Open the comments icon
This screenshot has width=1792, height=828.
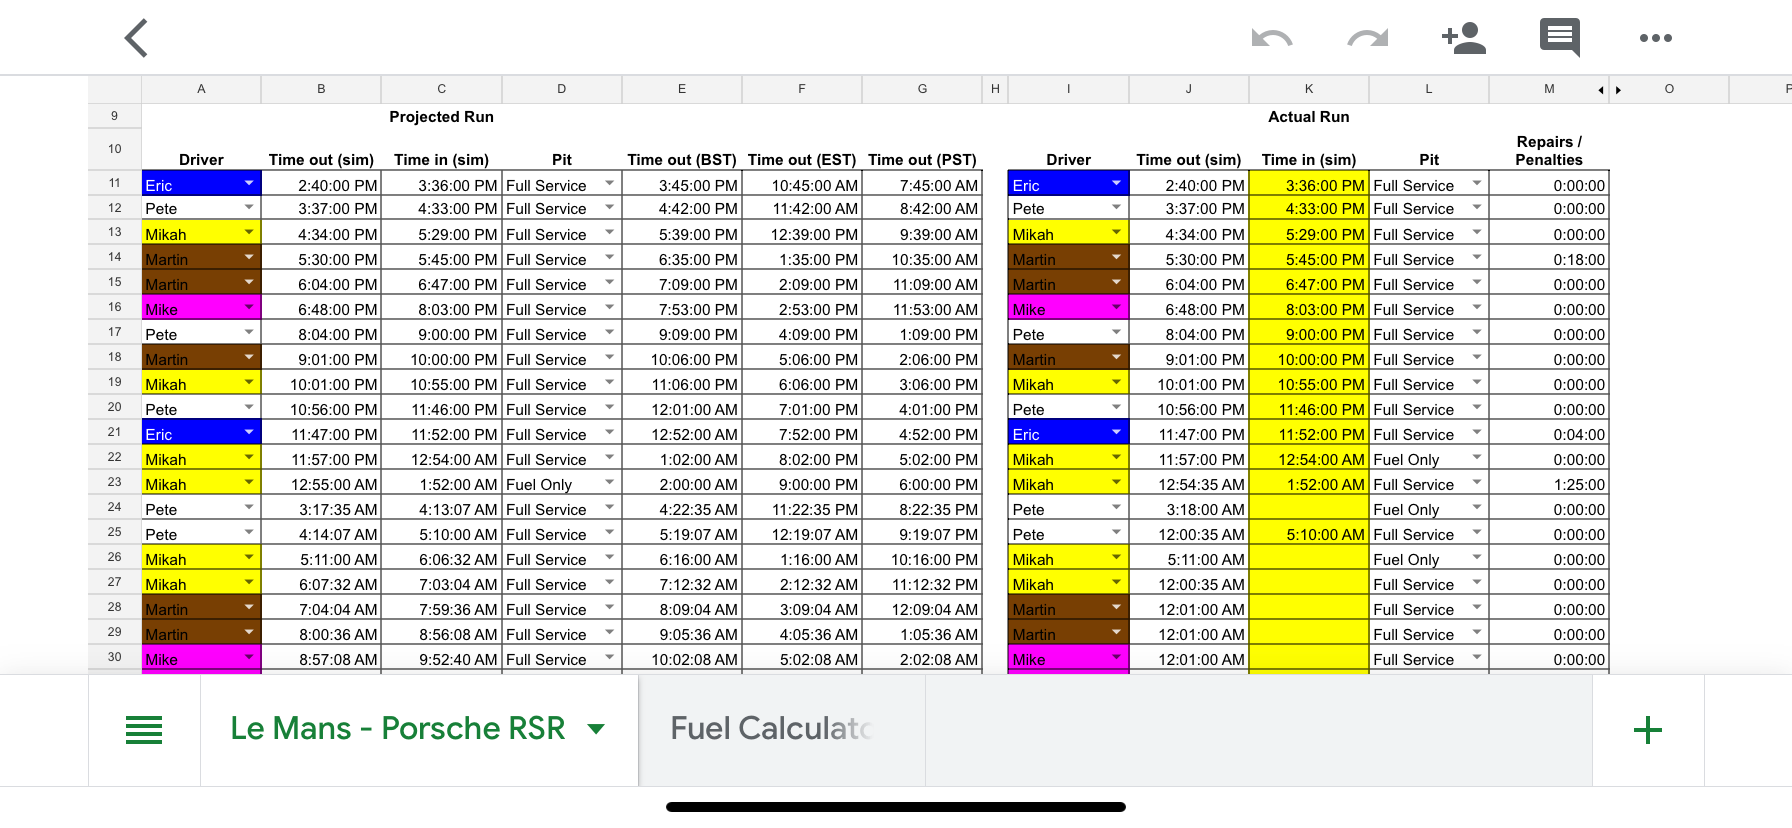point(1560,38)
